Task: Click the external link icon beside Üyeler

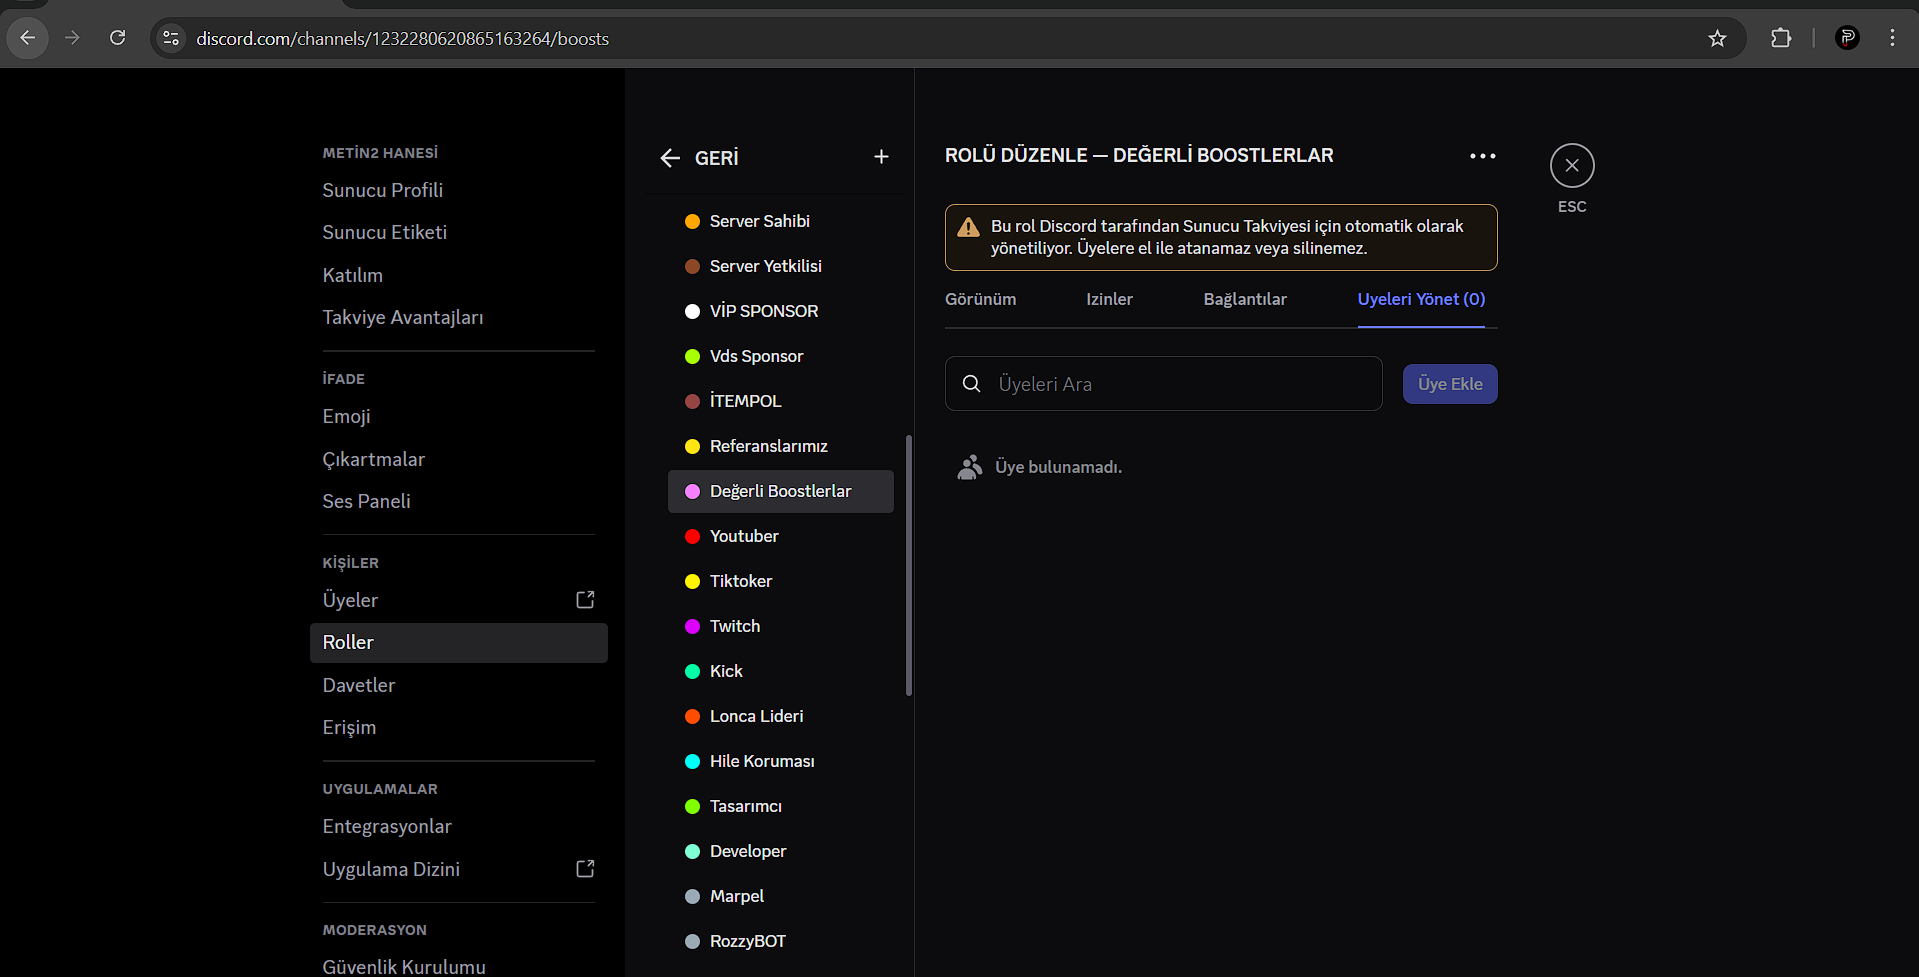Action: (586, 600)
